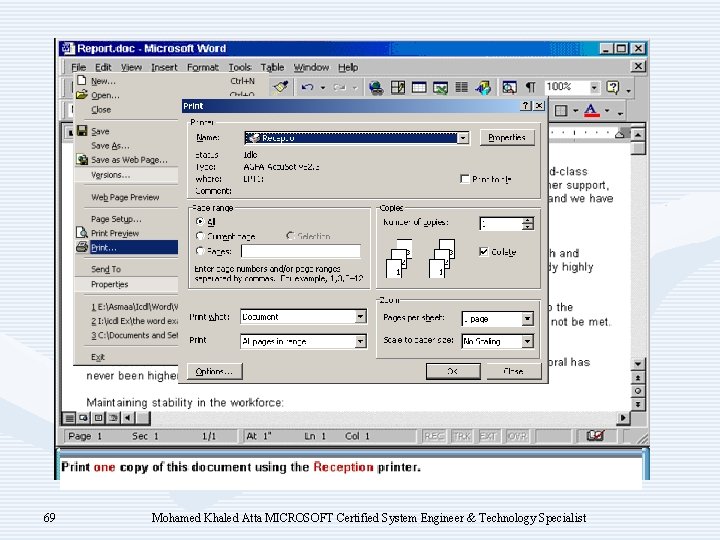Click the Tables and Borders icon
720x540 pixels.
(x=398, y=87)
